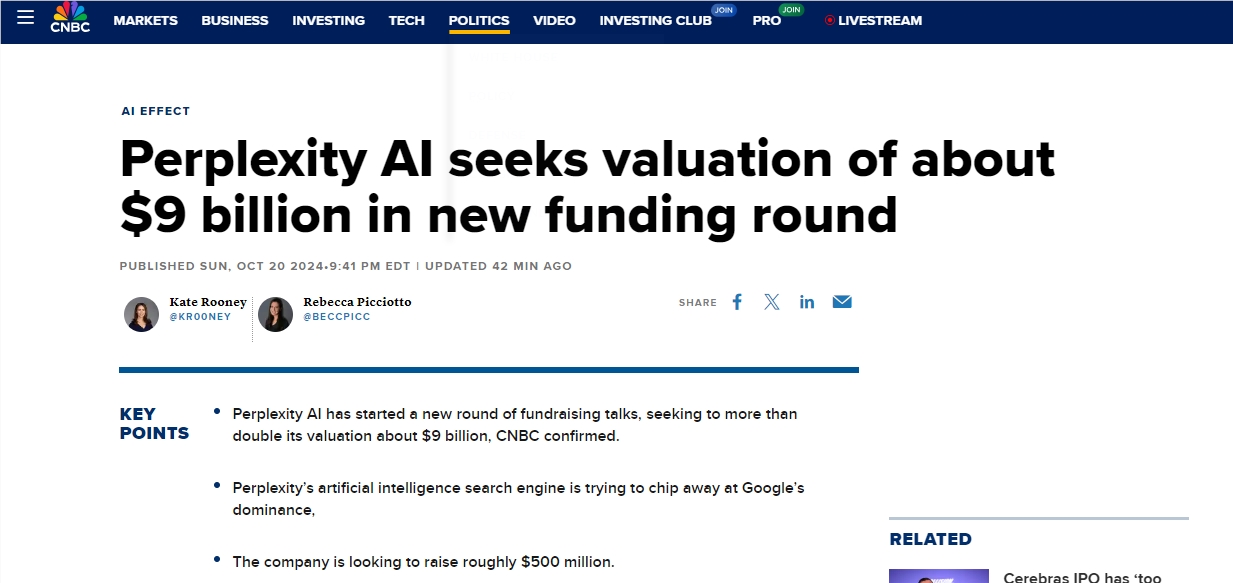Open the Business menu

[235, 20]
